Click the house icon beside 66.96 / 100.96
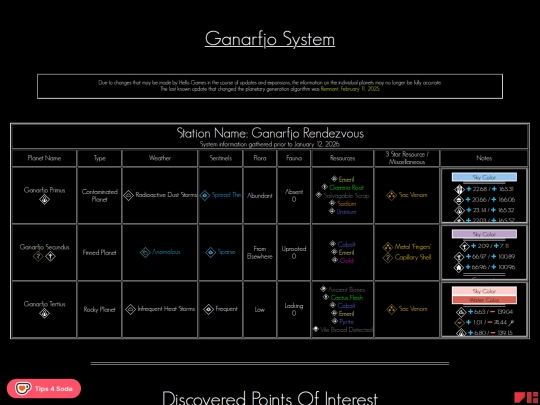 459,267
